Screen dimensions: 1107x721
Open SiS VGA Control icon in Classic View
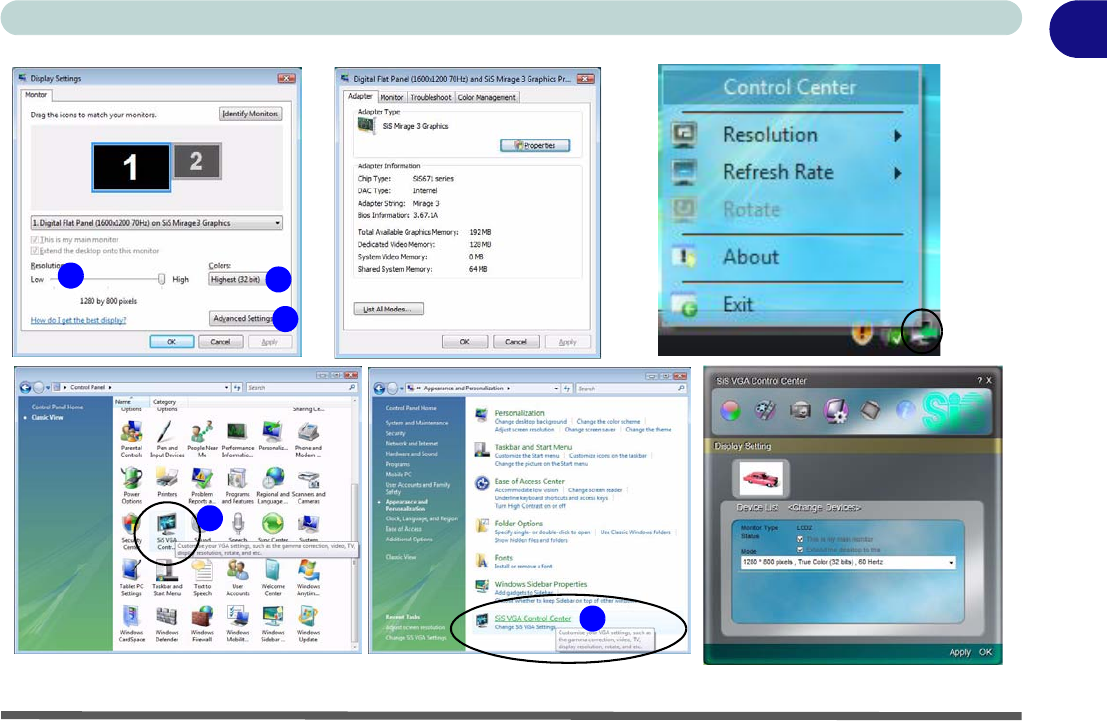pyautogui.click(x=167, y=532)
